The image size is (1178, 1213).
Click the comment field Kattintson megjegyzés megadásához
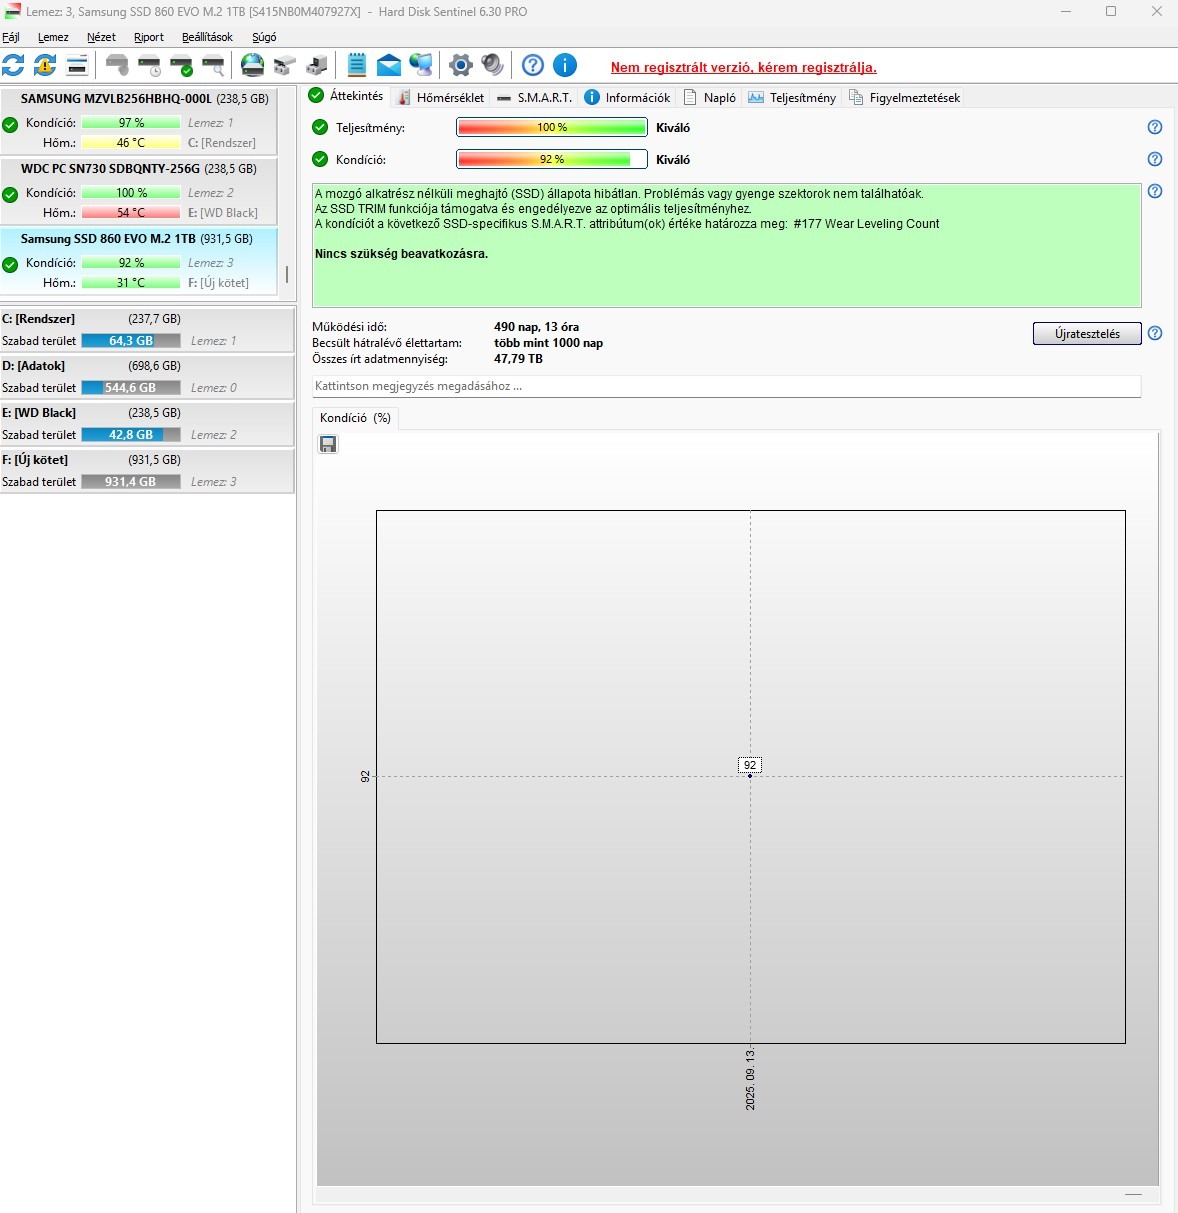[726, 386]
